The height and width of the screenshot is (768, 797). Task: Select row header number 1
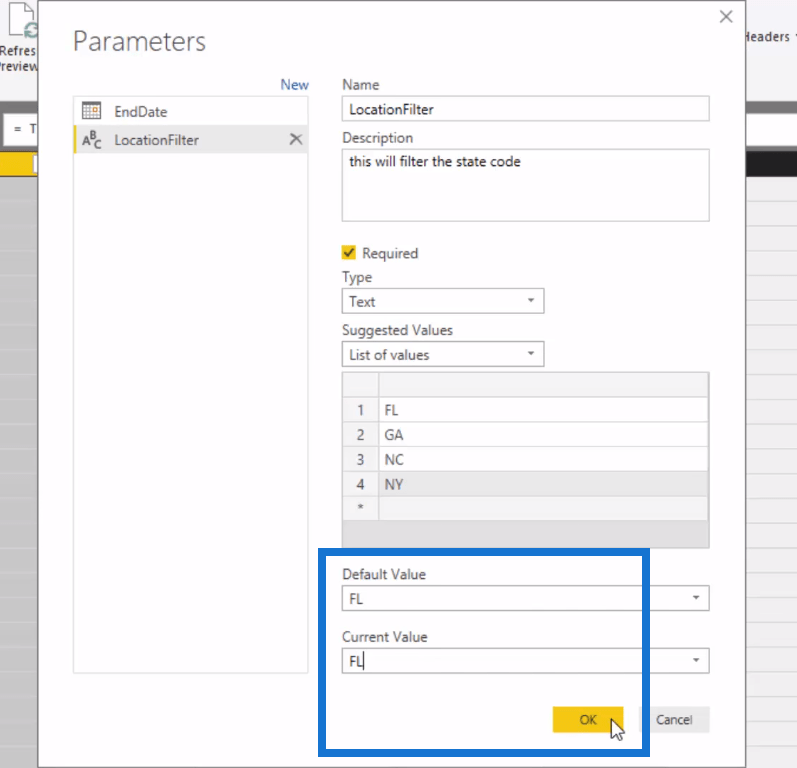click(360, 410)
